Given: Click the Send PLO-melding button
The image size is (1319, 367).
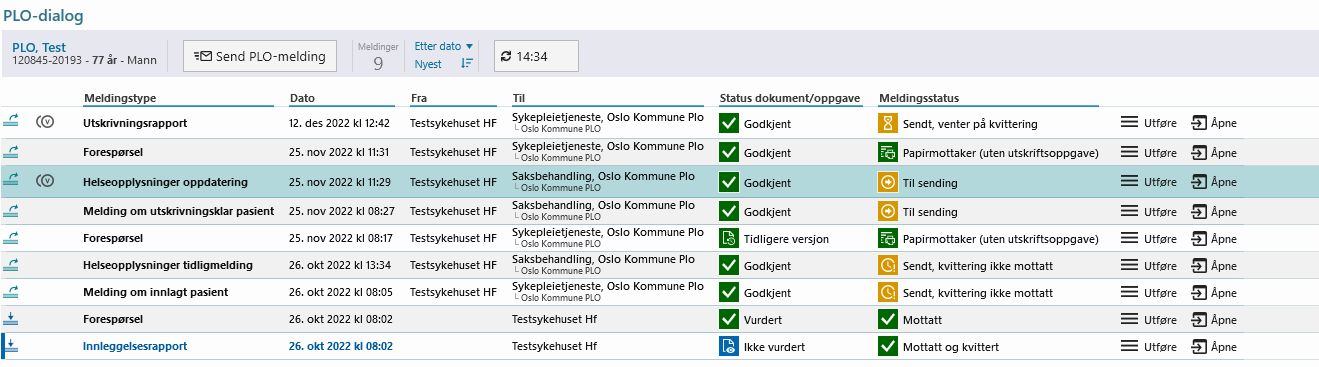Looking at the screenshot, I should click(x=260, y=56).
